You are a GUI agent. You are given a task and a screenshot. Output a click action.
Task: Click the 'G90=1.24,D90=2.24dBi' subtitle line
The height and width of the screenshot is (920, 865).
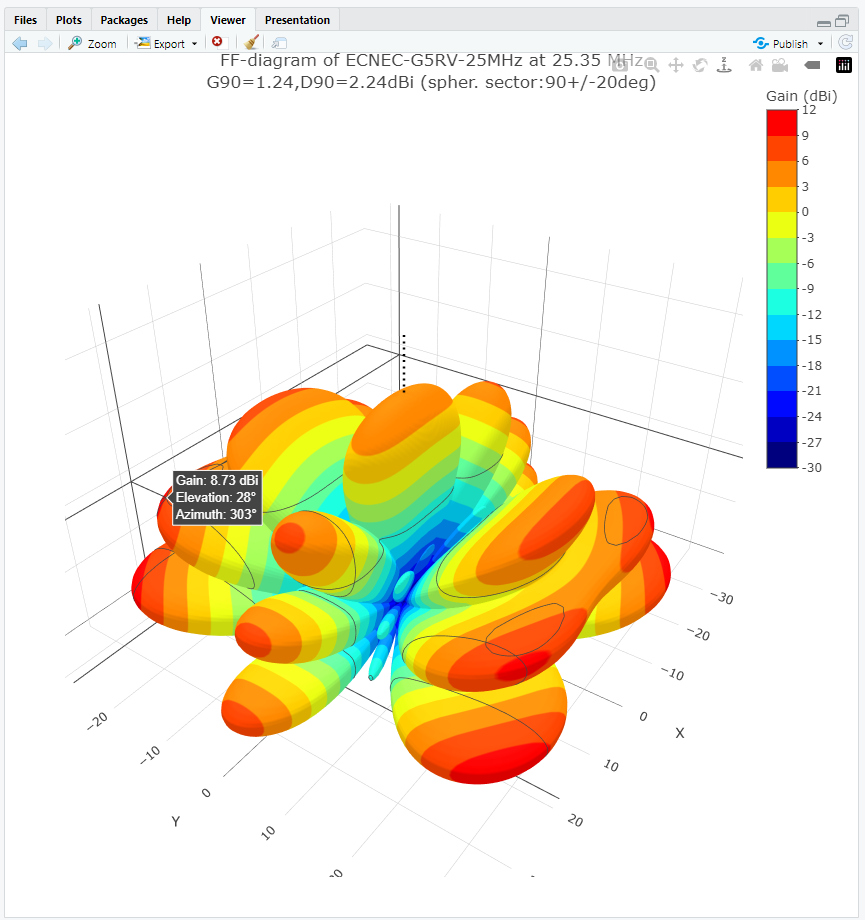point(431,82)
